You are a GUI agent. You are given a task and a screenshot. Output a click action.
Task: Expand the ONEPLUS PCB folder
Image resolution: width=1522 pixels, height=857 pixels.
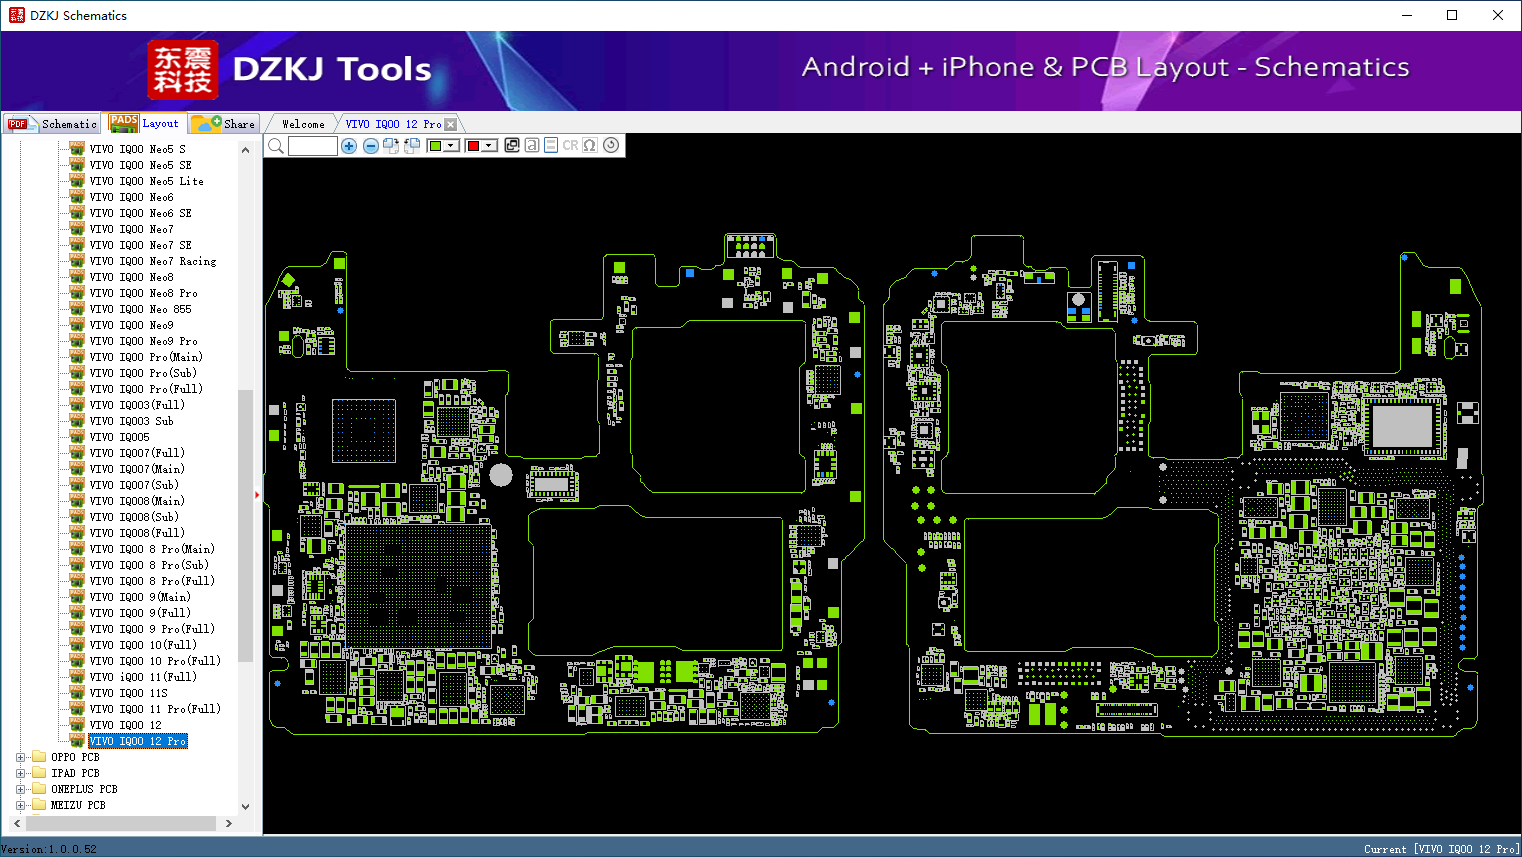(x=20, y=789)
